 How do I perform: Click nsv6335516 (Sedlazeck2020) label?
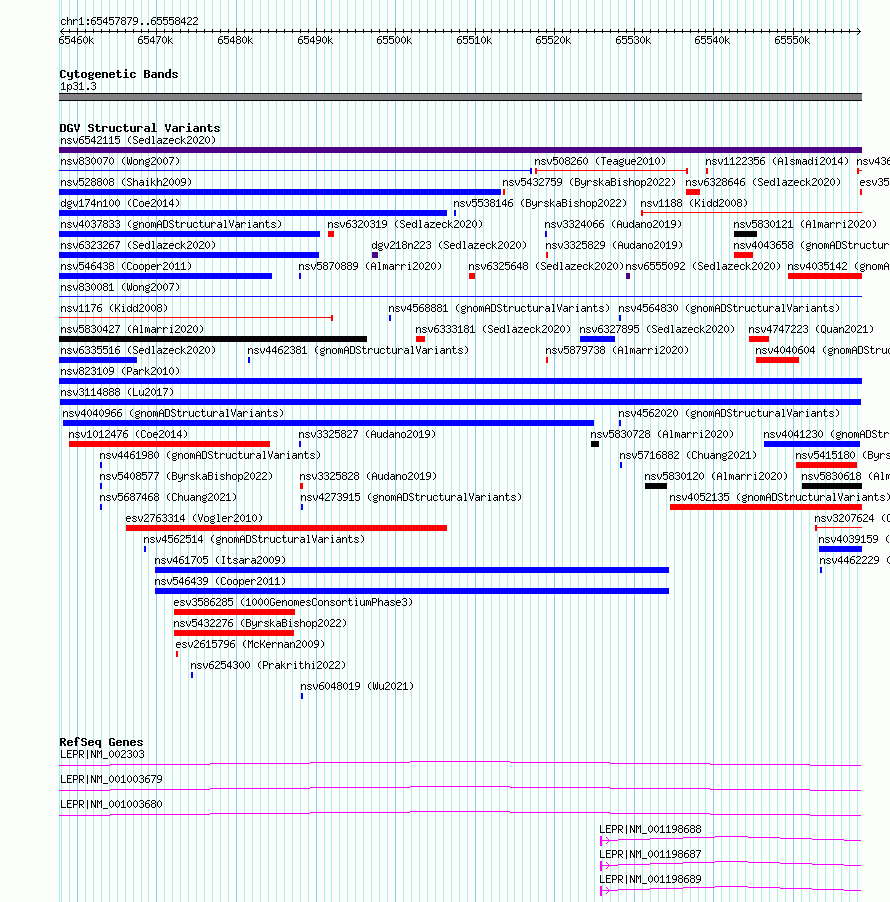[138, 350]
